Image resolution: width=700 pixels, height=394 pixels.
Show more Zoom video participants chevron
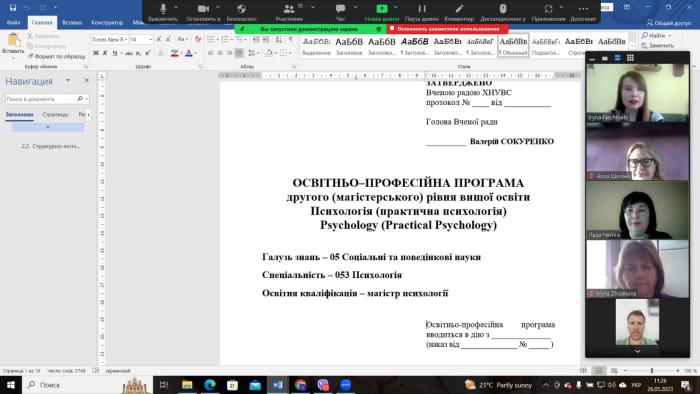638,351
